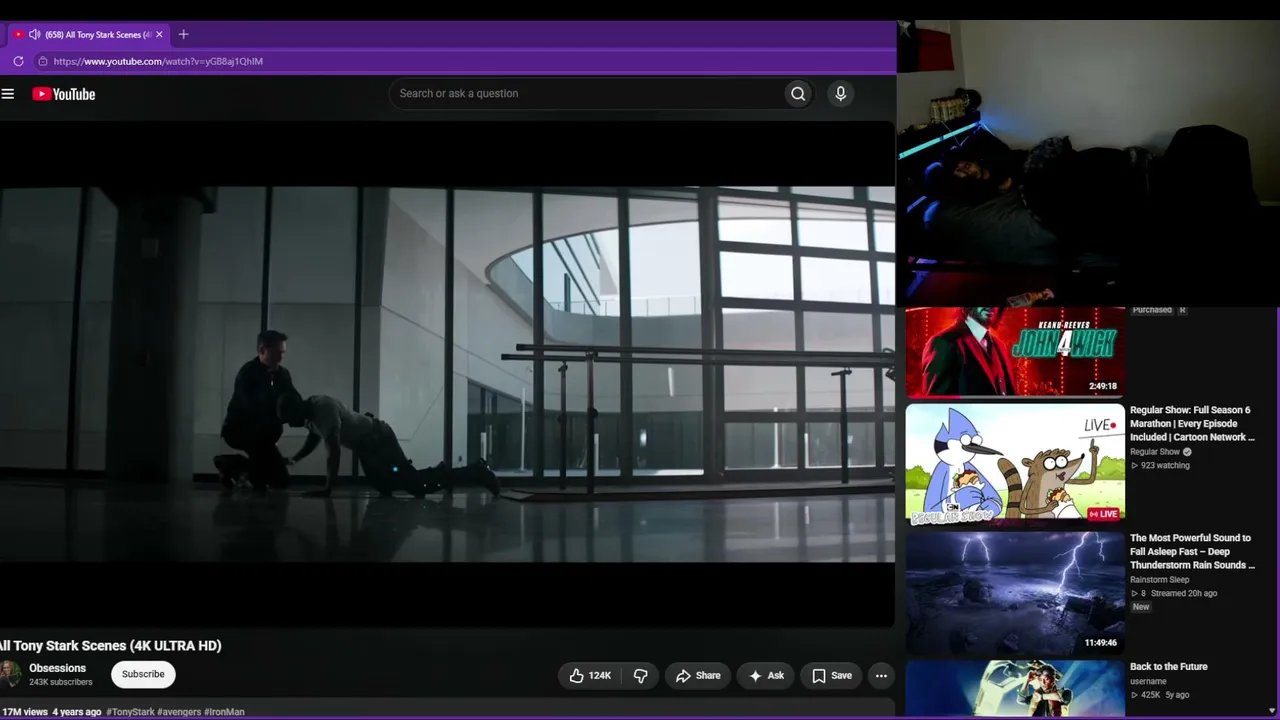Open the Ask assistant button

(766, 676)
